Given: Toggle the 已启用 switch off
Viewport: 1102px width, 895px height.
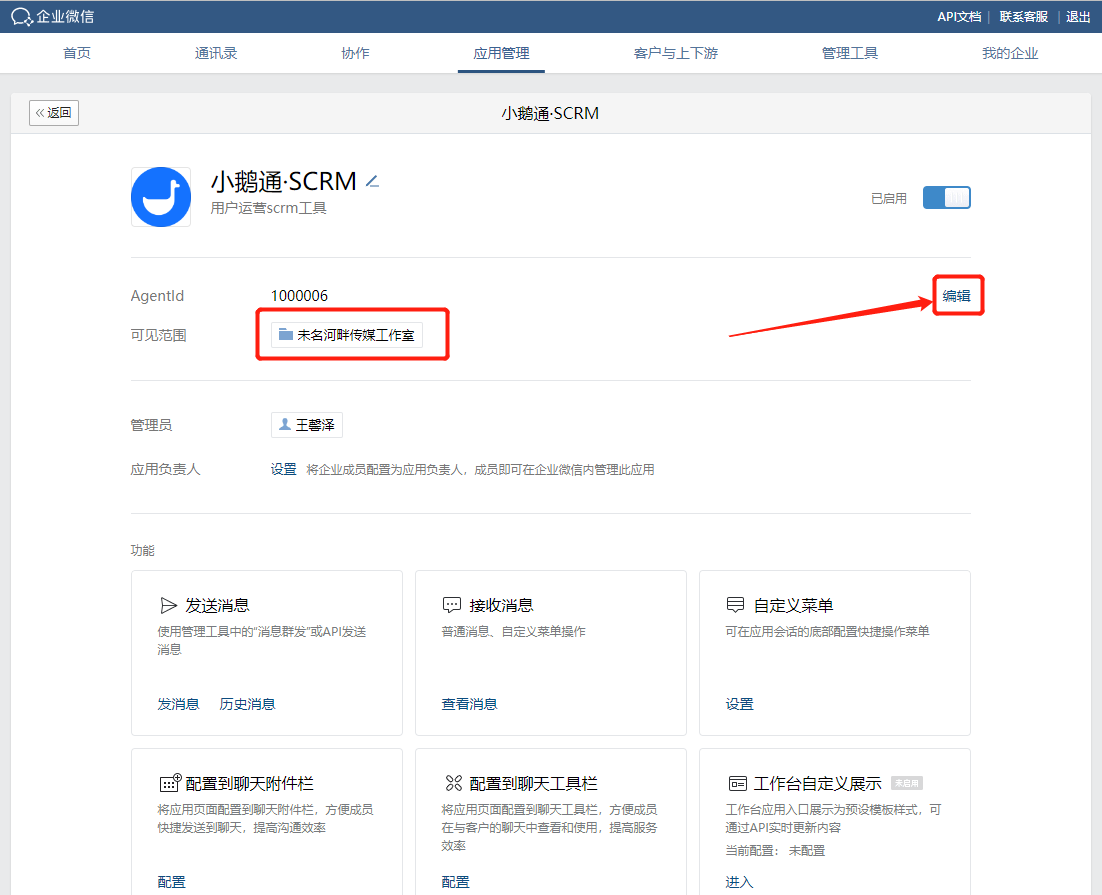Looking at the screenshot, I should 947,198.
